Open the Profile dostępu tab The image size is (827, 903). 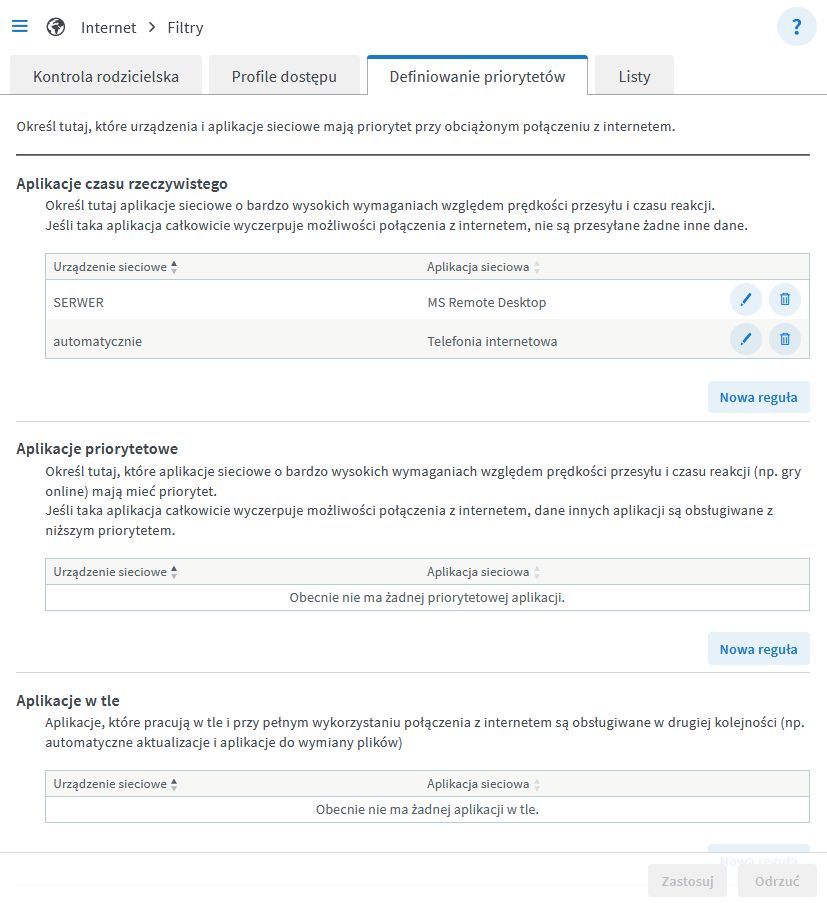(284, 76)
